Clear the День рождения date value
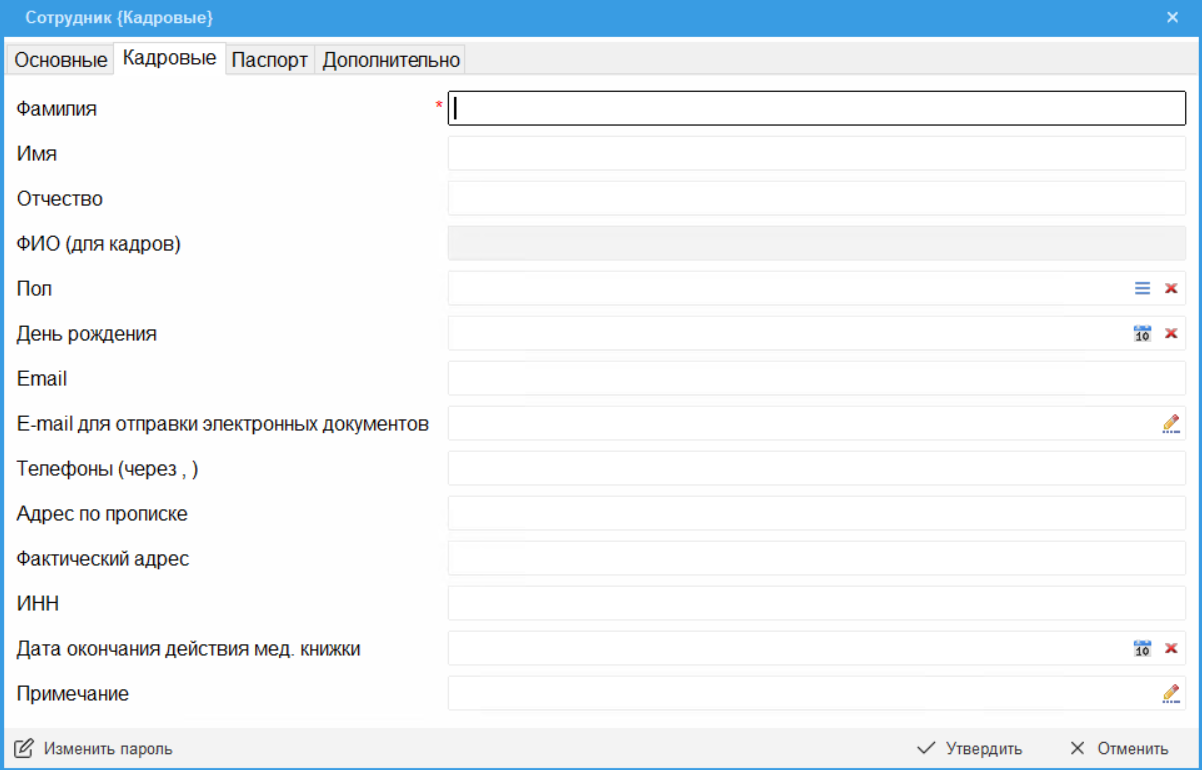The image size is (1202, 770). click(x=1171, y=333)
